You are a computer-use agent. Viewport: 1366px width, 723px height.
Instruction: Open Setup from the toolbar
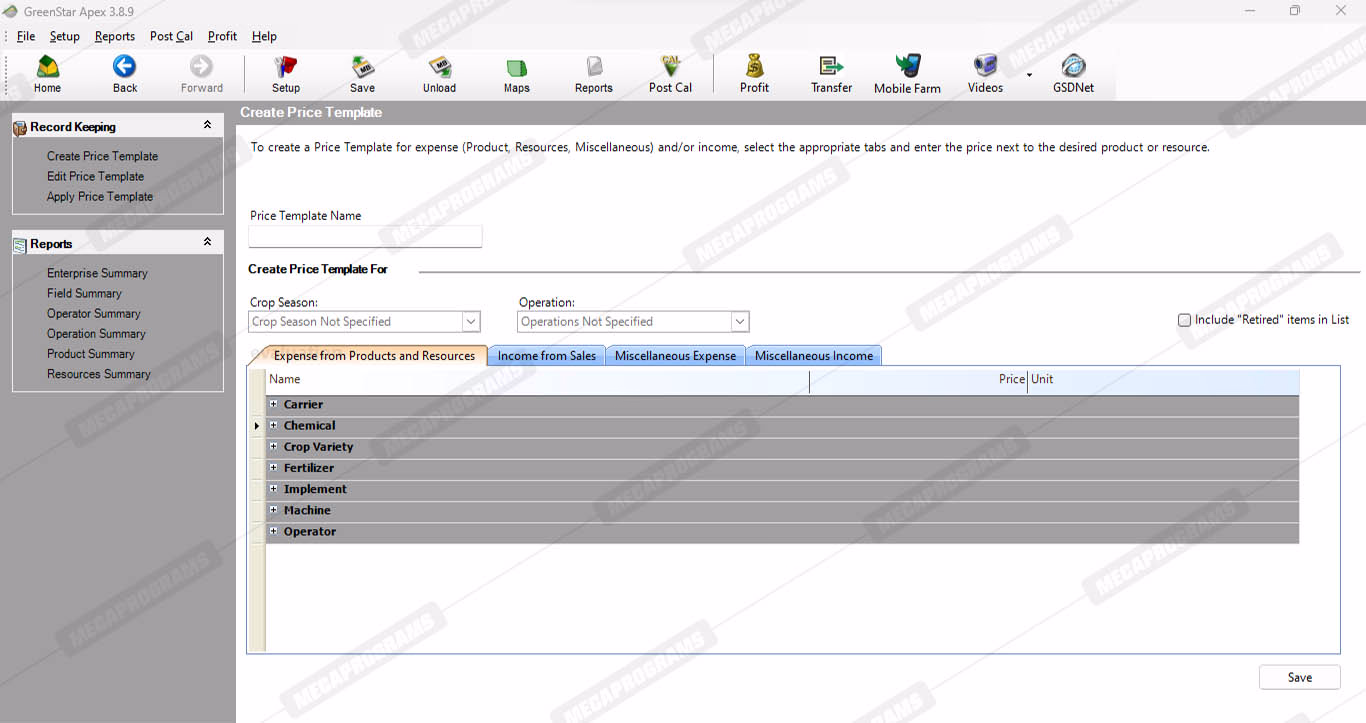click(286, 74)
